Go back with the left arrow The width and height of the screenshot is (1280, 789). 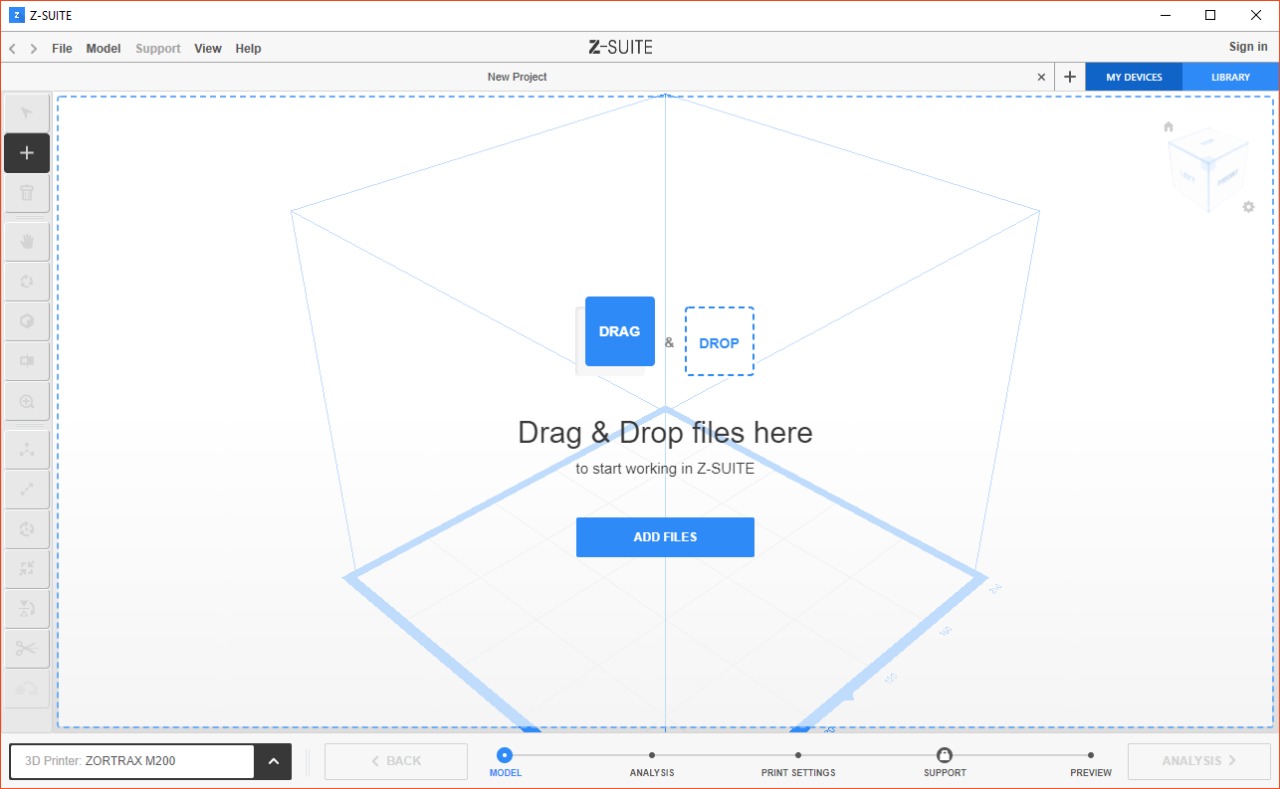[12, 48]
